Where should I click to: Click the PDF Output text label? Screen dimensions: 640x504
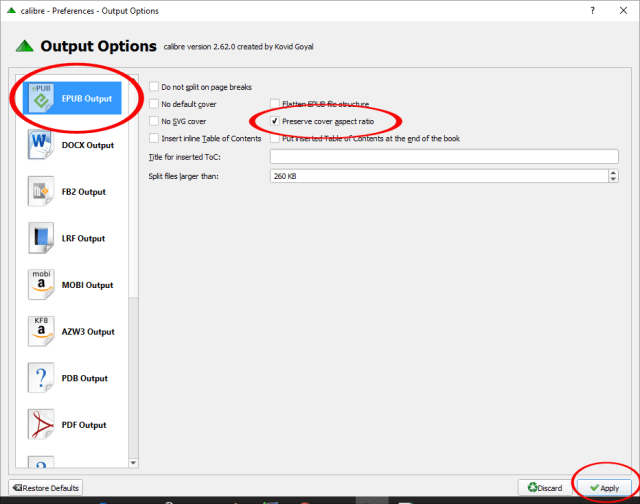(84, 425)
